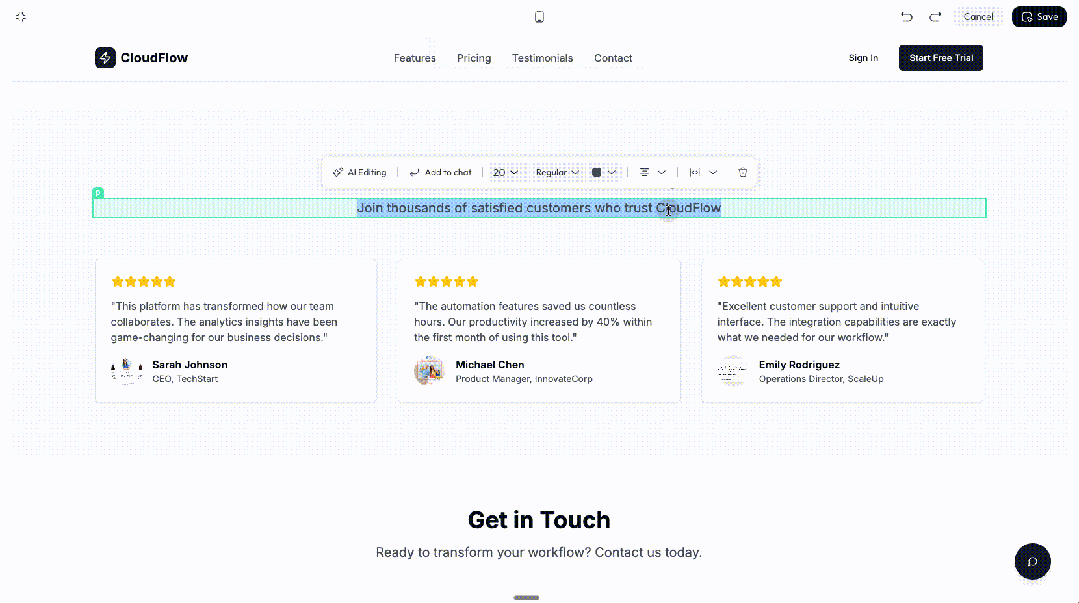Delete the selected element with trash icon
Image resolution: width=1079 pixels, height=603 pixels.
pyautogui.click(x=743, y=172)
